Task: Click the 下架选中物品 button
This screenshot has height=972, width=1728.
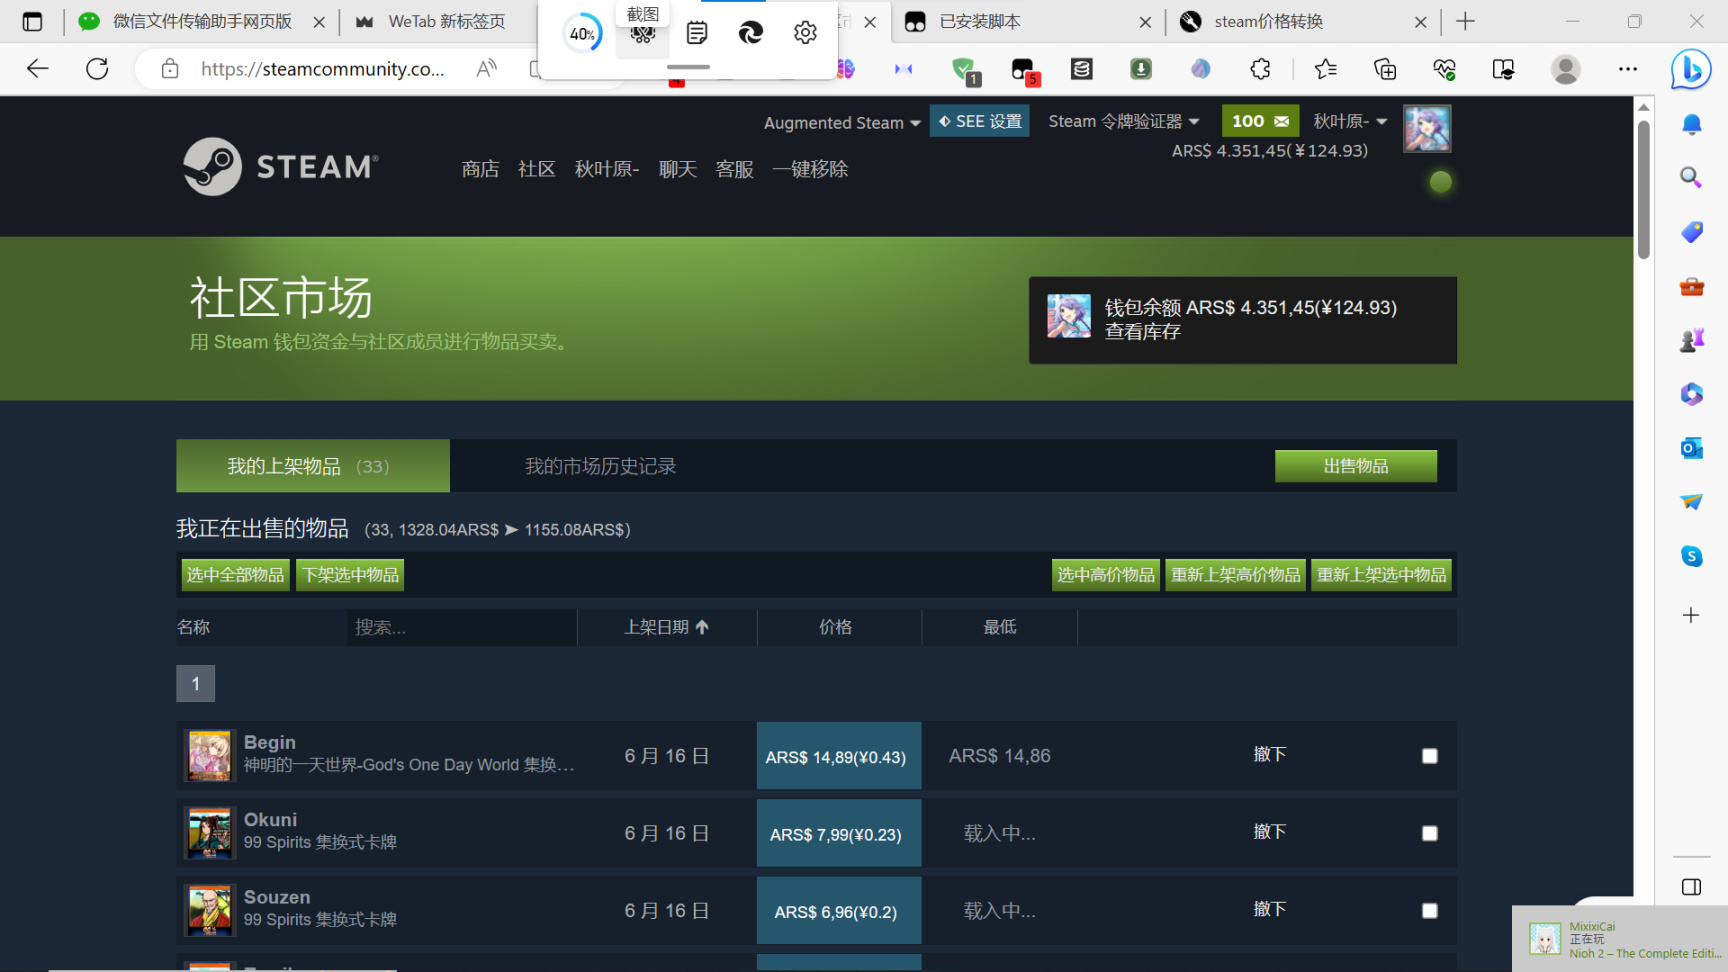Action: coord(350,575)
